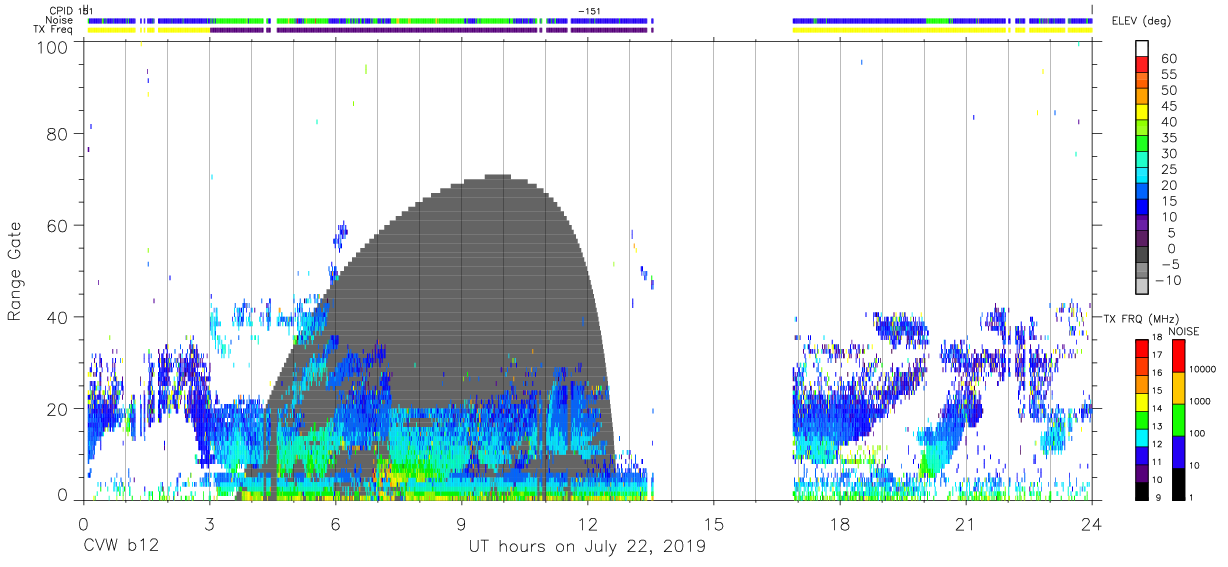Click the green segment of the NOISE bar

click(1179, 420)
